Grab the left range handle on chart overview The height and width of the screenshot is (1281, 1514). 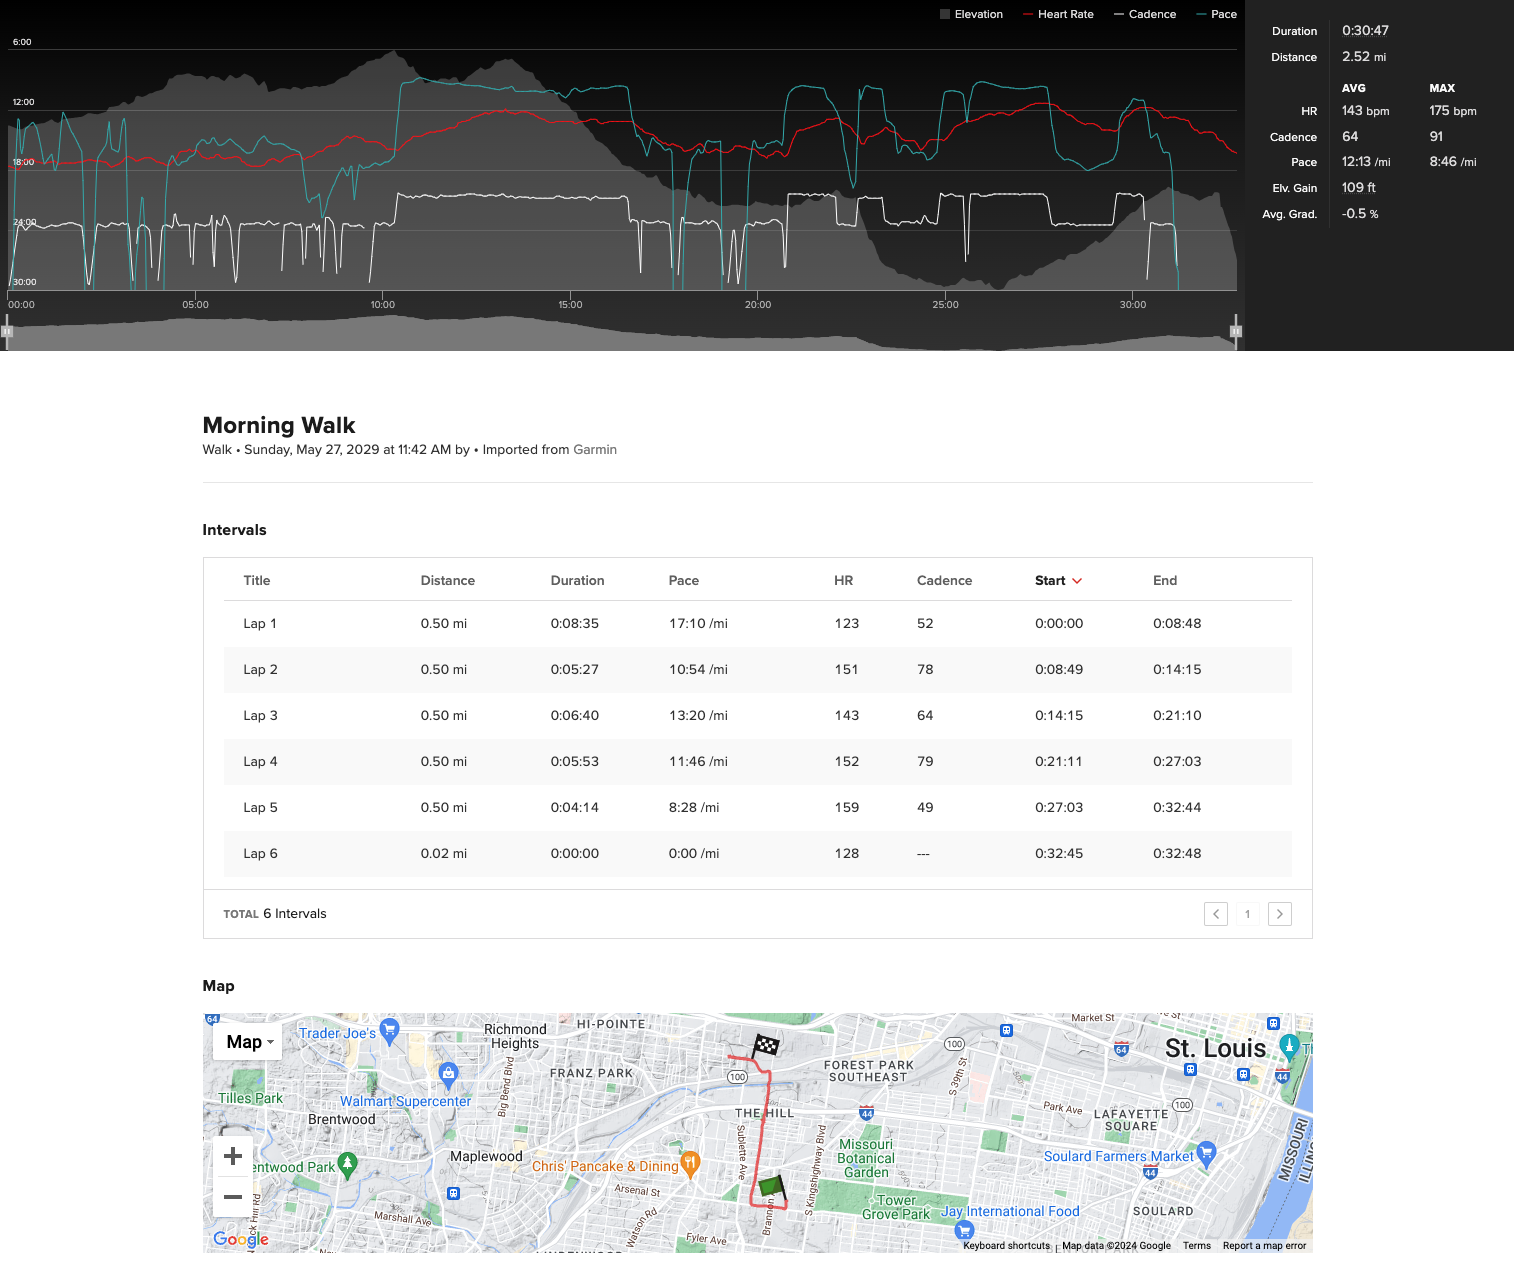pos(6,331)
